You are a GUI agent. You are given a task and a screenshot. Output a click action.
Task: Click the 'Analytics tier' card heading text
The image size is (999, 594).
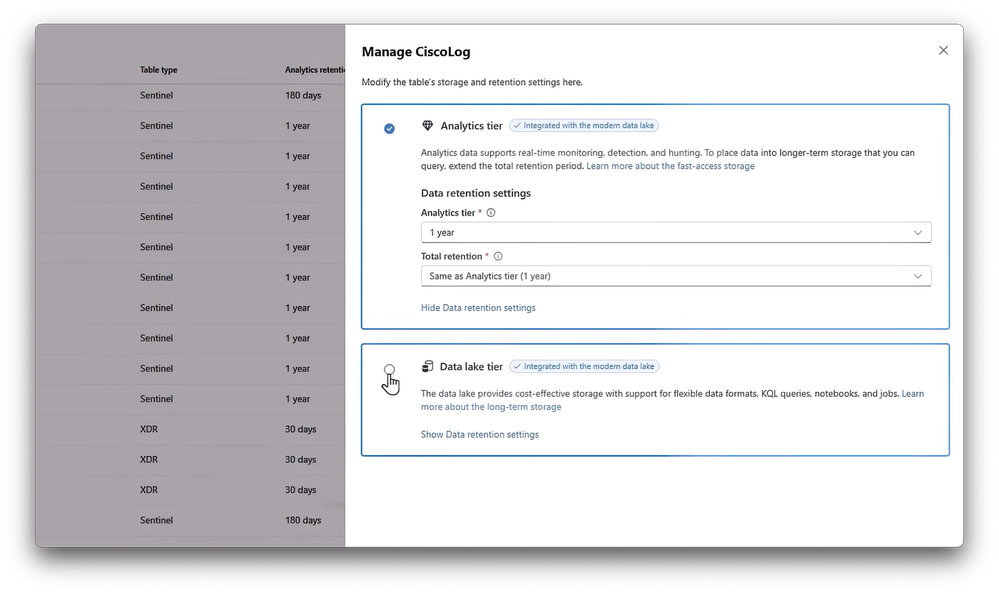[x=471, y=126]
